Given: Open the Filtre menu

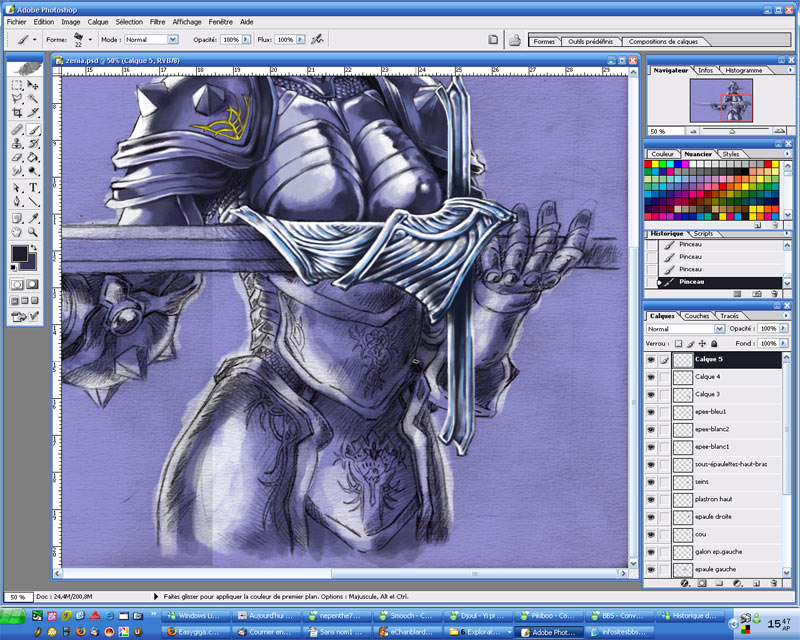Looking at the screenshot, I should coord(158,22).
